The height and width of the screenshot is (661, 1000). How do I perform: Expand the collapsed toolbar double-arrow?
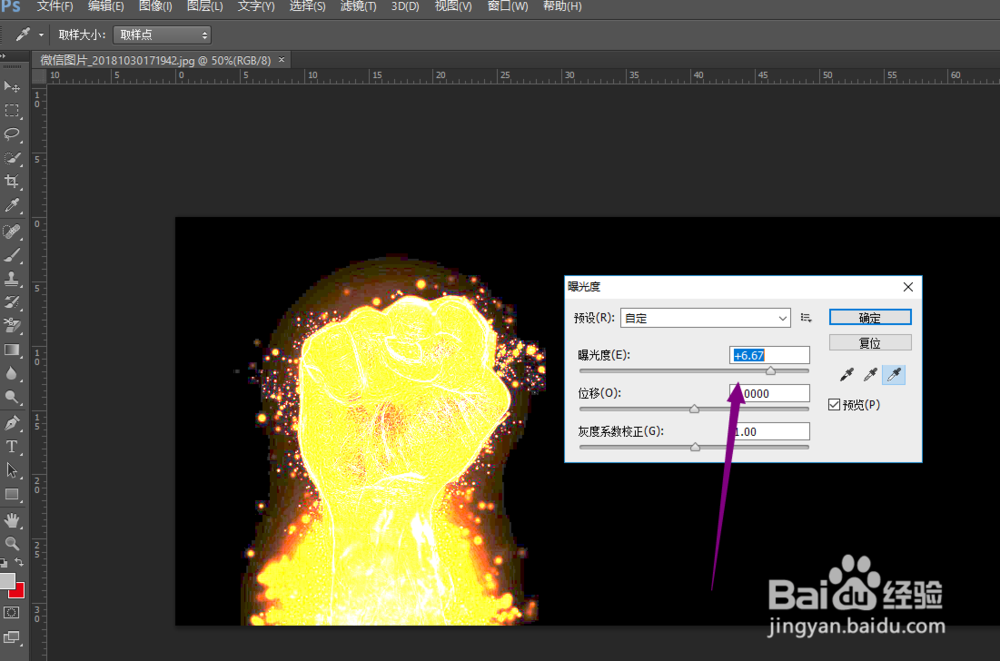pos(3,56)
